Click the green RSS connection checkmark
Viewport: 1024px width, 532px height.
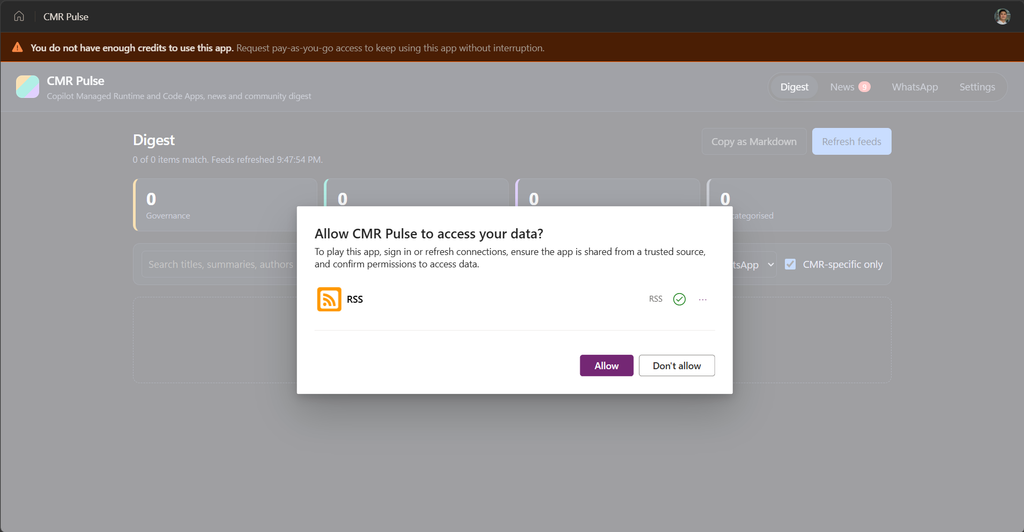tap(679, 299)
